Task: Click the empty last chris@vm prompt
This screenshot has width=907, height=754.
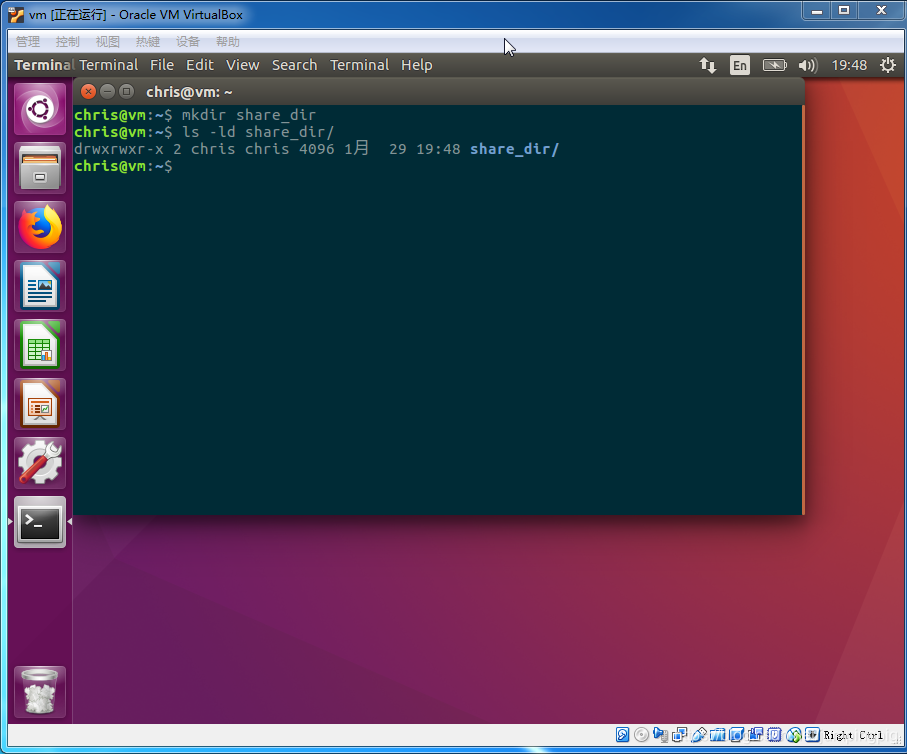Action: tap(123, 166)
